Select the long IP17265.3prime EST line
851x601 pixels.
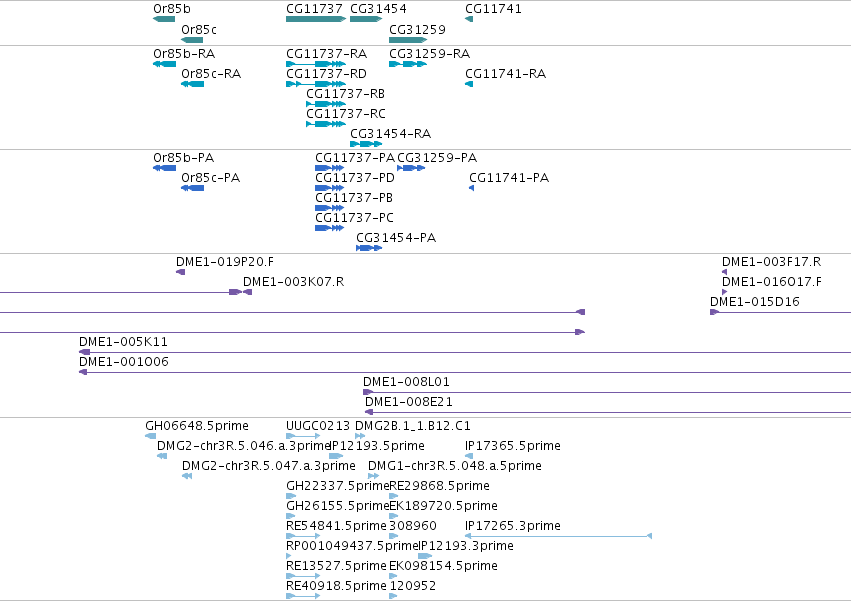[558, 536]
